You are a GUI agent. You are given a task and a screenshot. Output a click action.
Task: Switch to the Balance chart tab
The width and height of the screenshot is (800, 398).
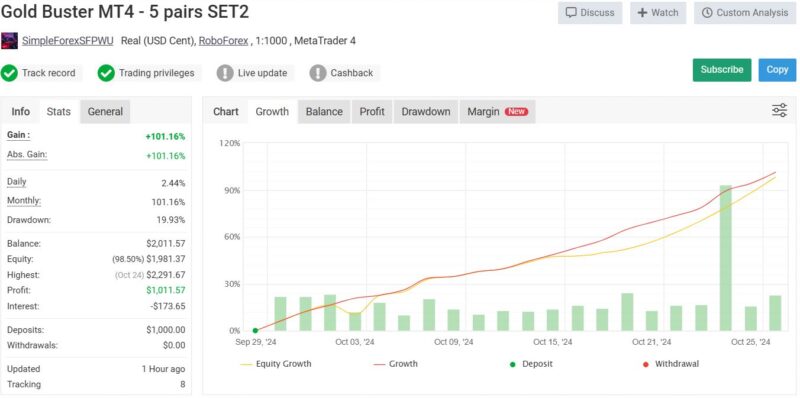point(324,112)
